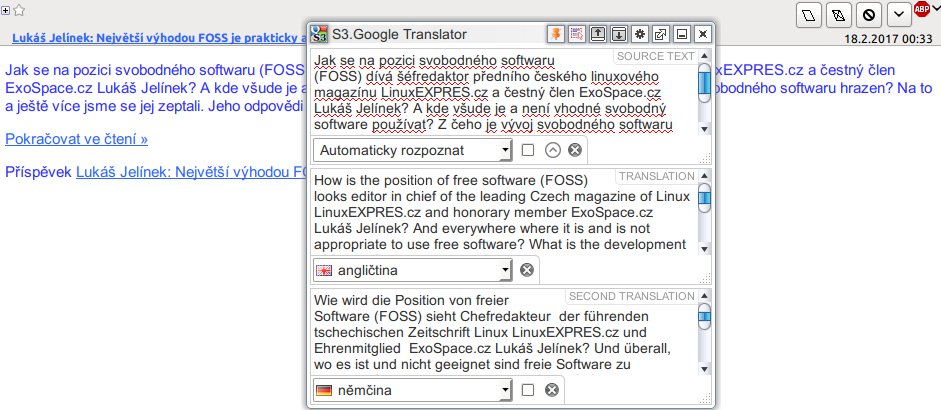Click the Lukáš Jelínek link after Příspěvek

point(191,173)
